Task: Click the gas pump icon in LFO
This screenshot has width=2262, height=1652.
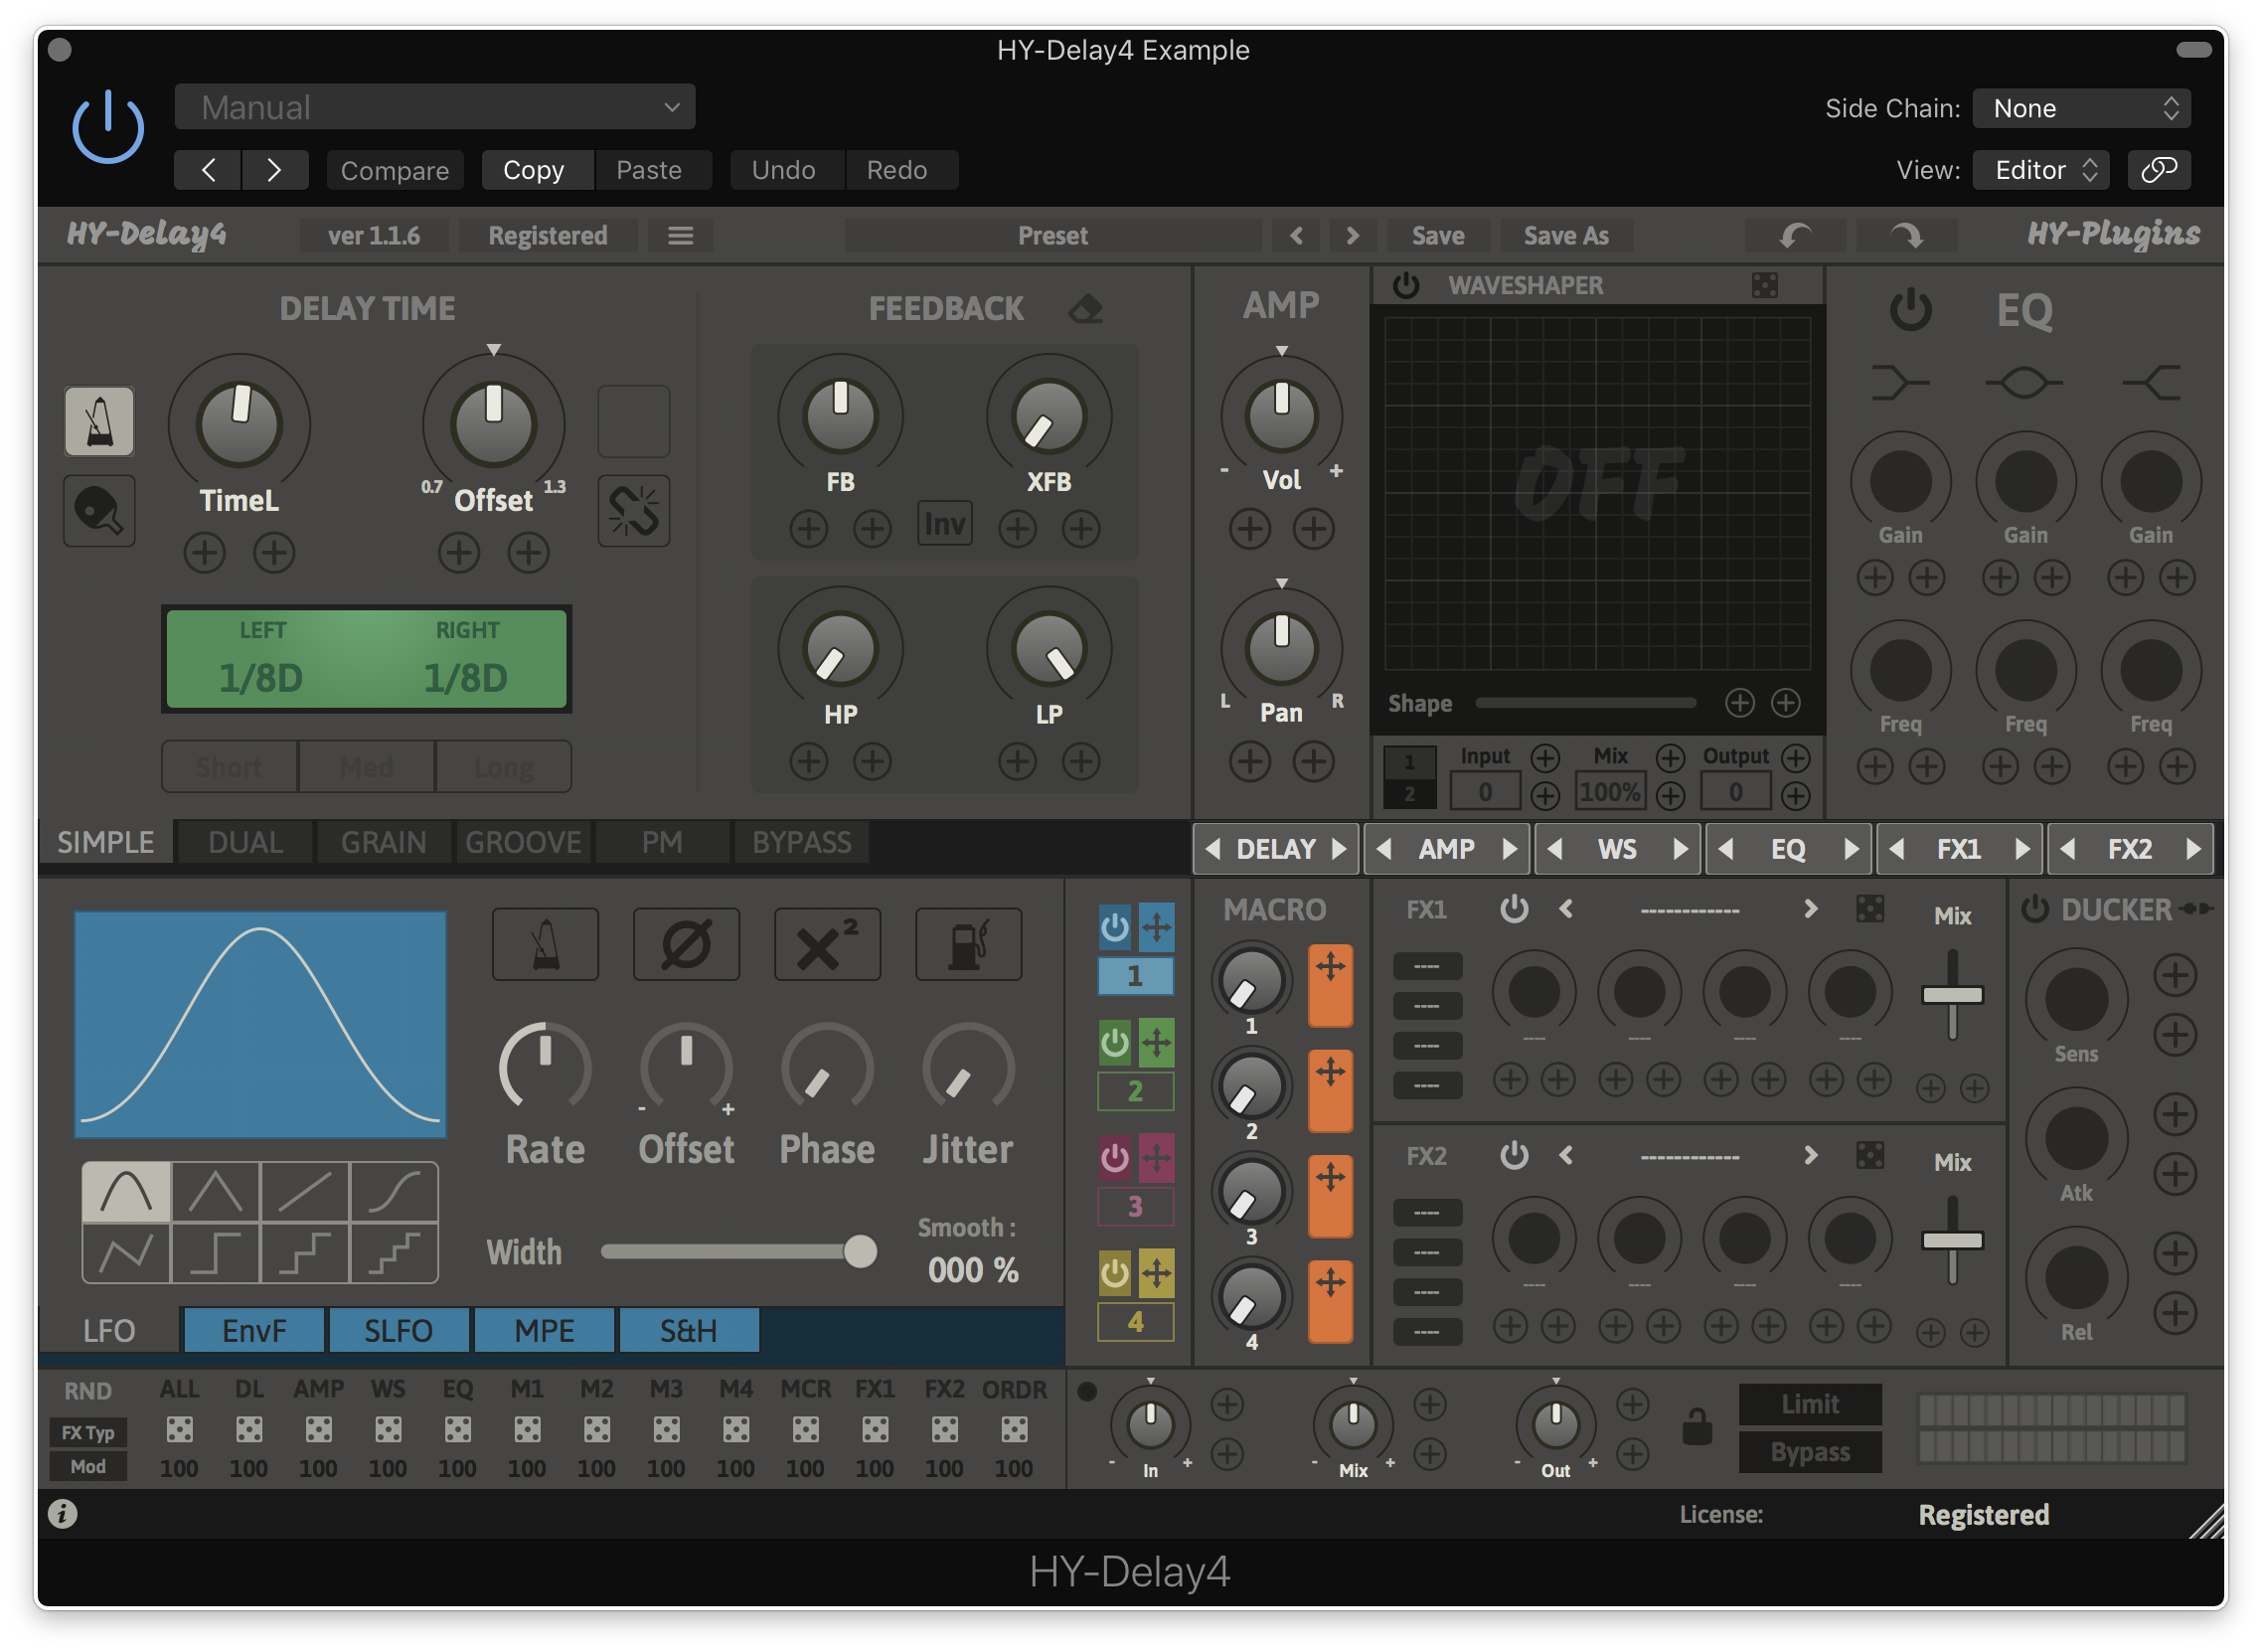Action: click(x=968, y=944)
